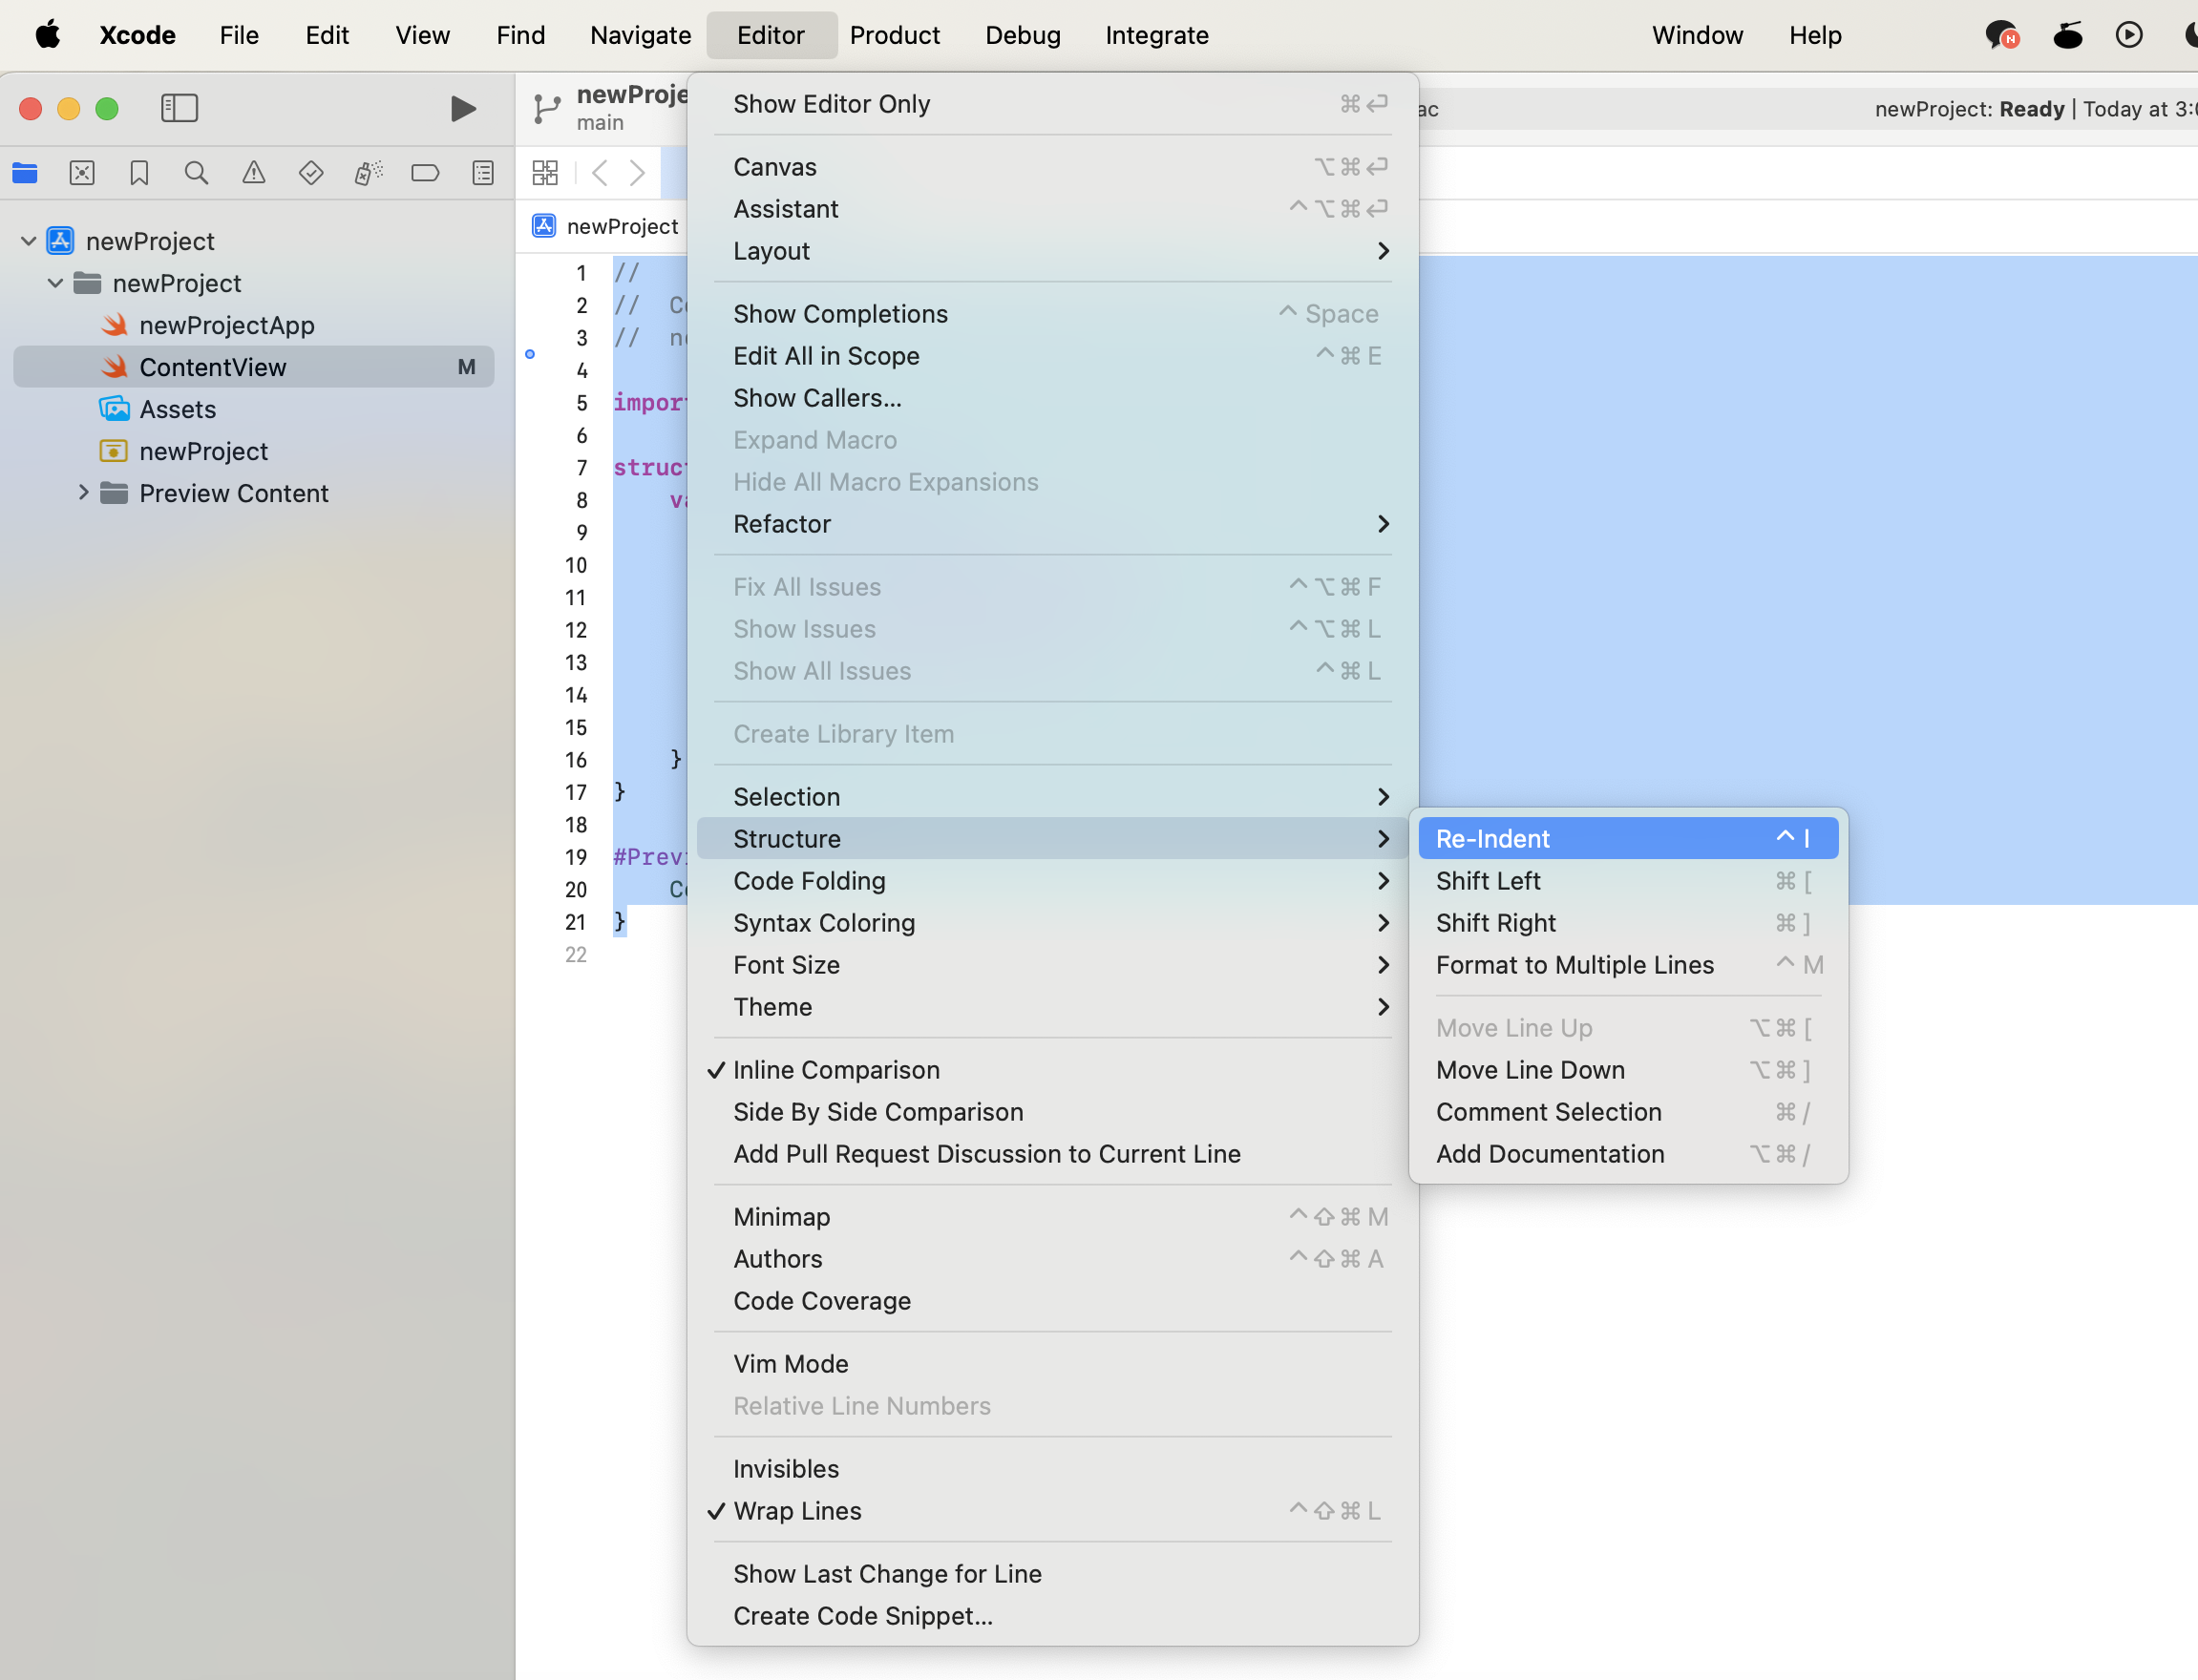Open the Debug menu
This screenshot has height=1680, width=2198.
coord(1022,35)
